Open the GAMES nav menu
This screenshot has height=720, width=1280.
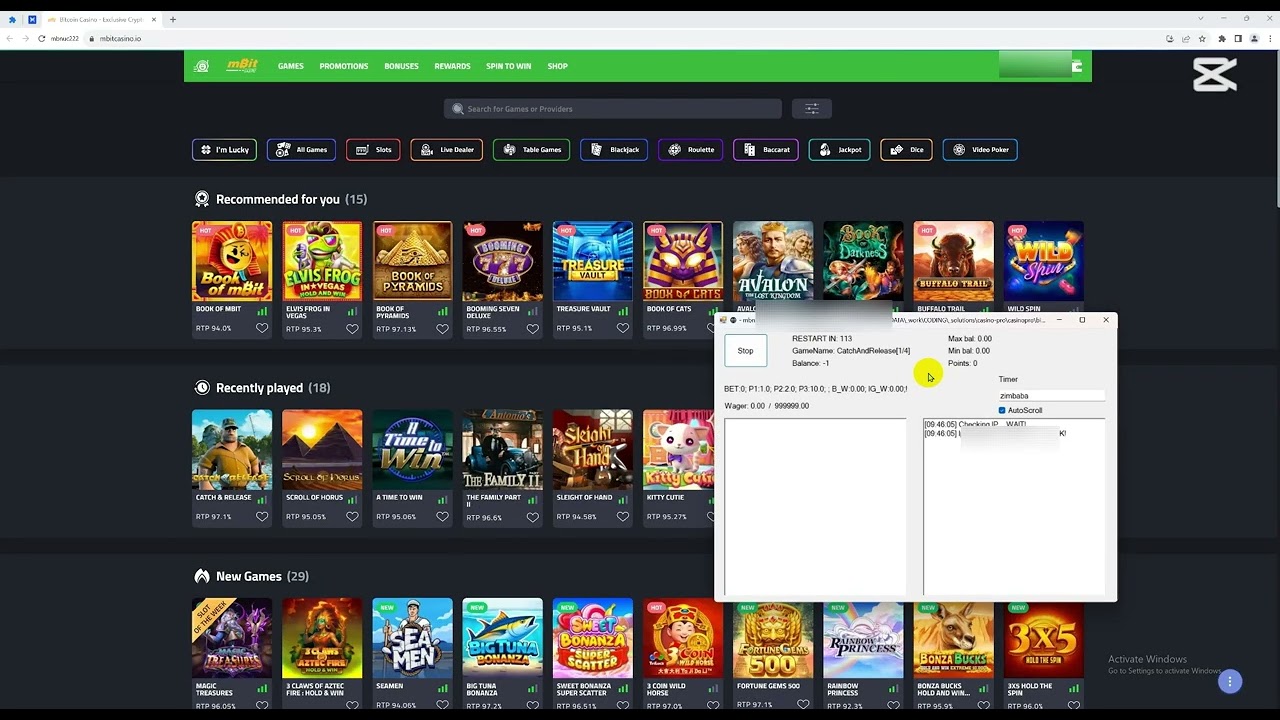[291, 66]
